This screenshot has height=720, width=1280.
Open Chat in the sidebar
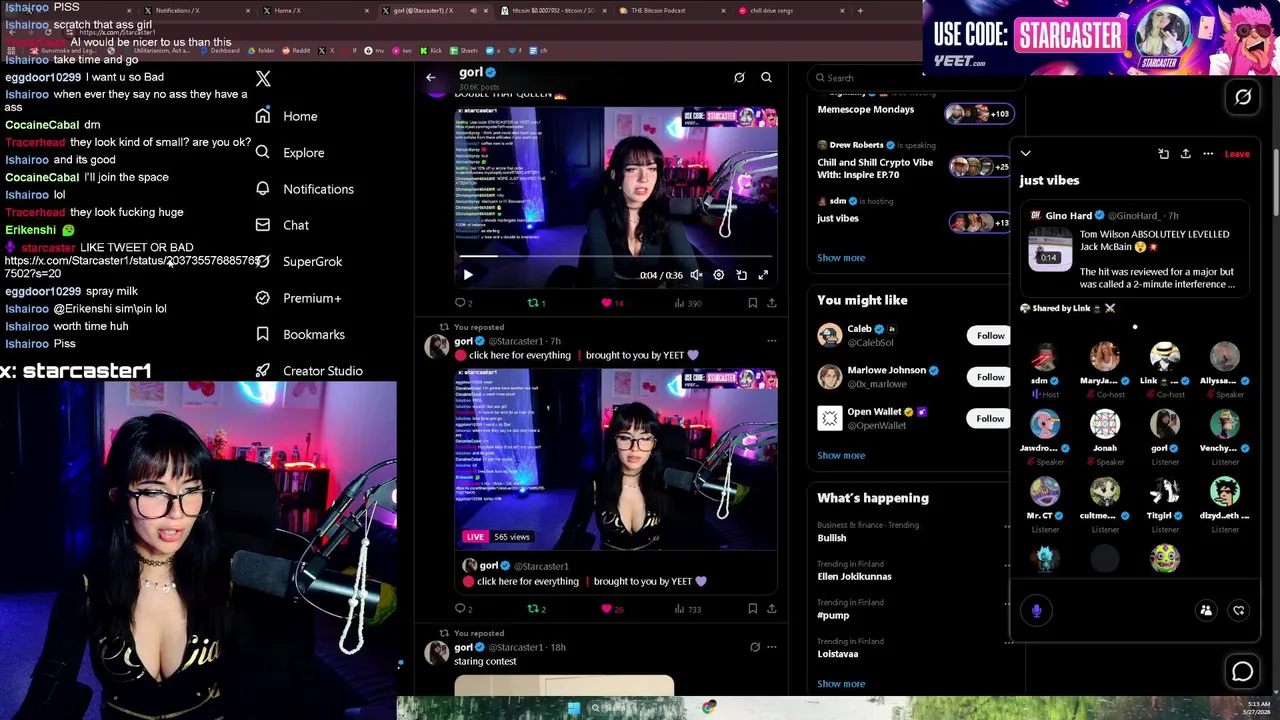pyautogui.click(x=282, y=225)
